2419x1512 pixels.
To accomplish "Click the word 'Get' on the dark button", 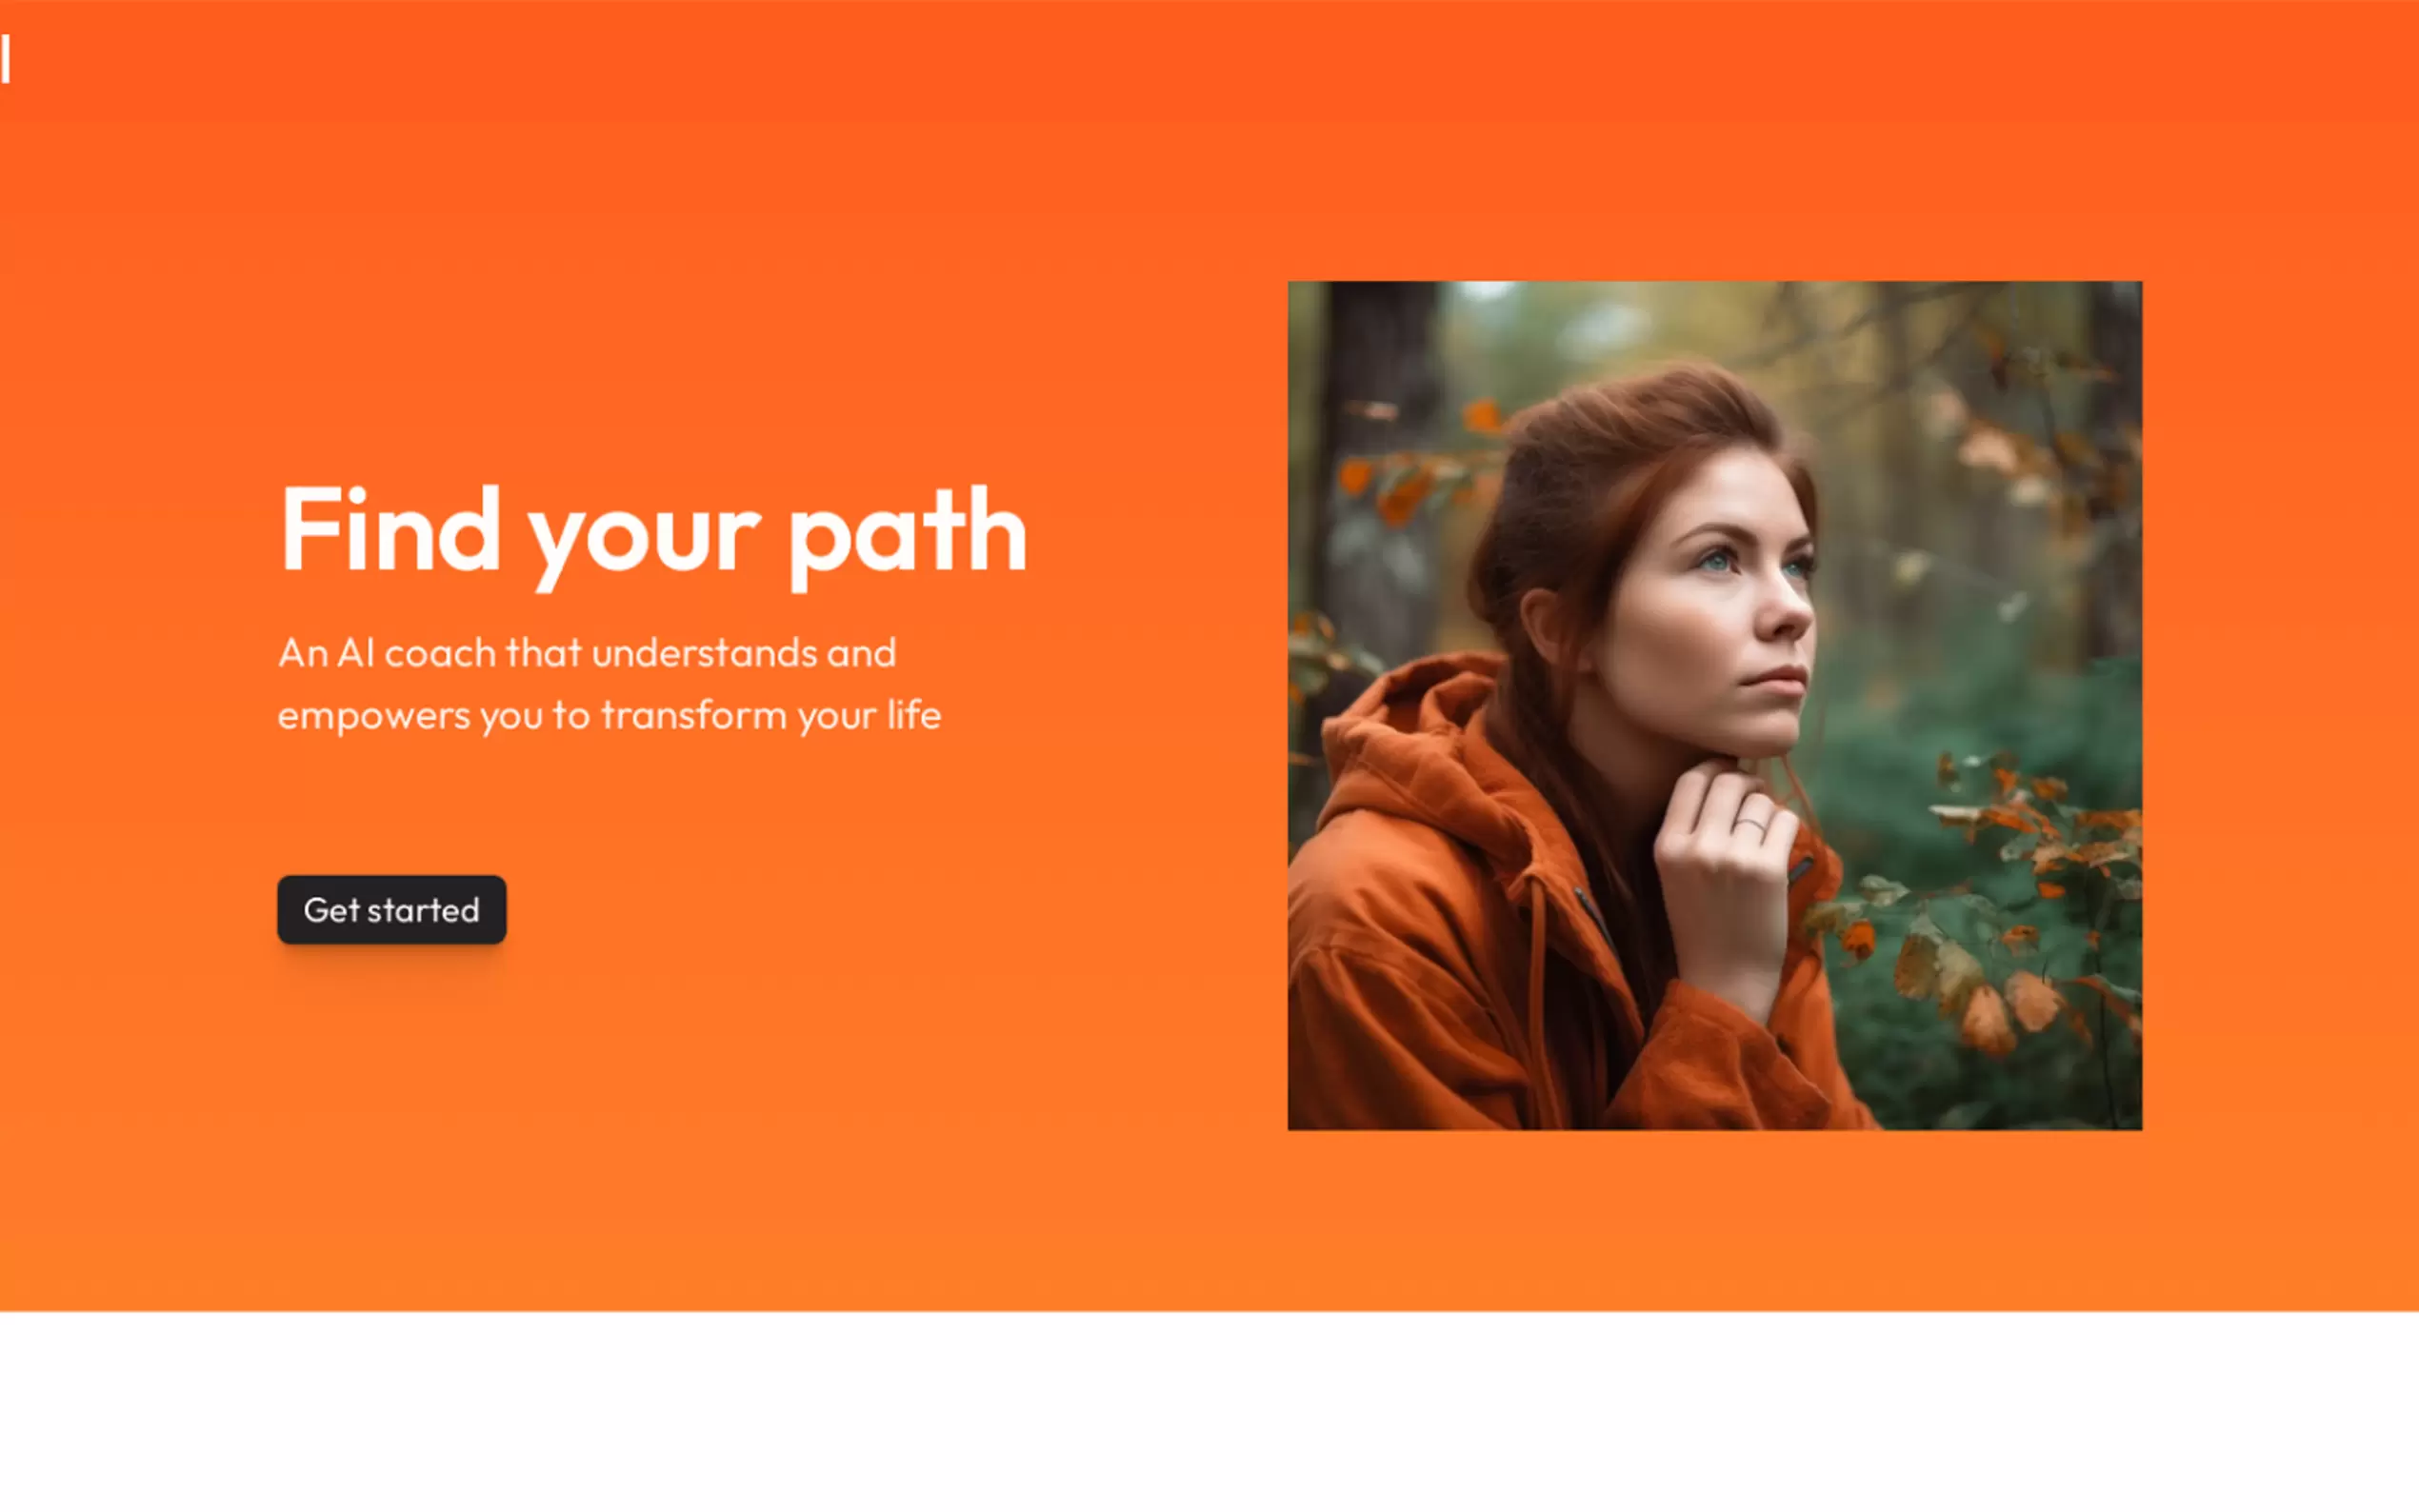I will (x=331, y=910).
